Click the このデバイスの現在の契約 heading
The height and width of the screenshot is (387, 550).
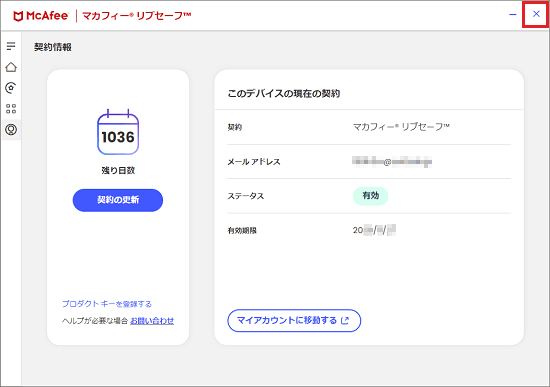[x=284, y=94]
